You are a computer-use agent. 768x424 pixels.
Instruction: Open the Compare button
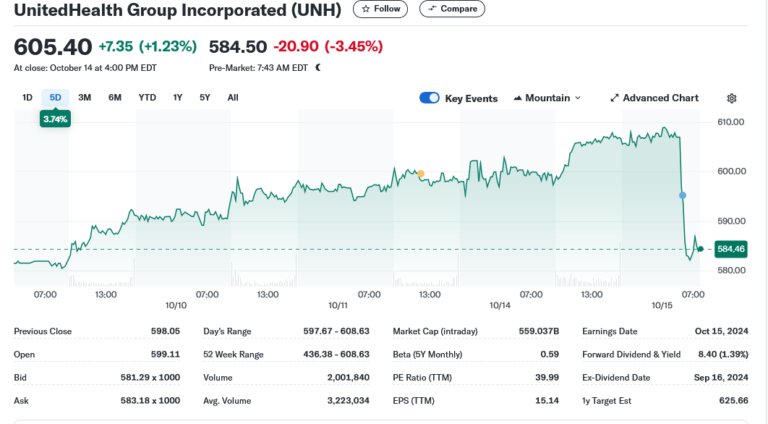click(452, 9)
